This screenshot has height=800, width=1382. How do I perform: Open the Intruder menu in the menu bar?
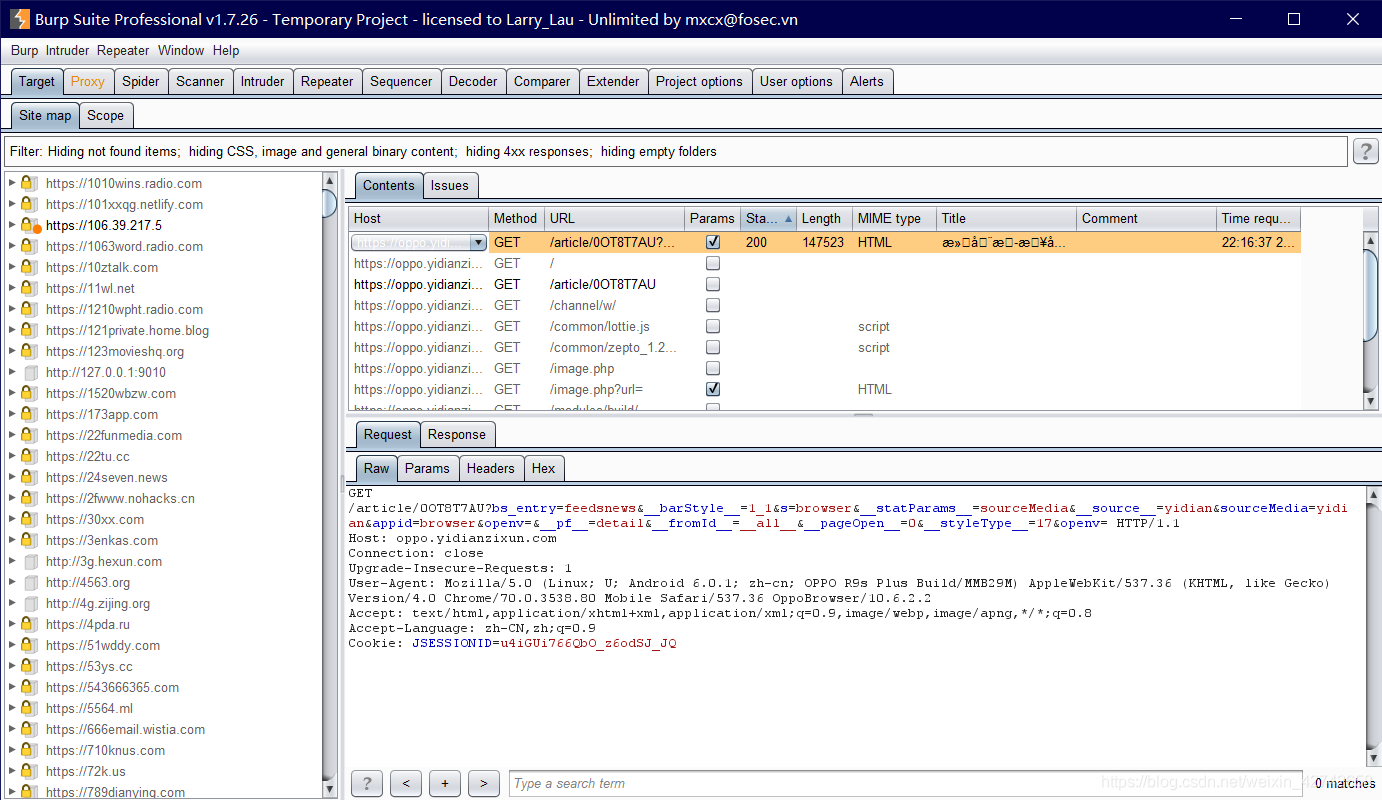[67, 50]
